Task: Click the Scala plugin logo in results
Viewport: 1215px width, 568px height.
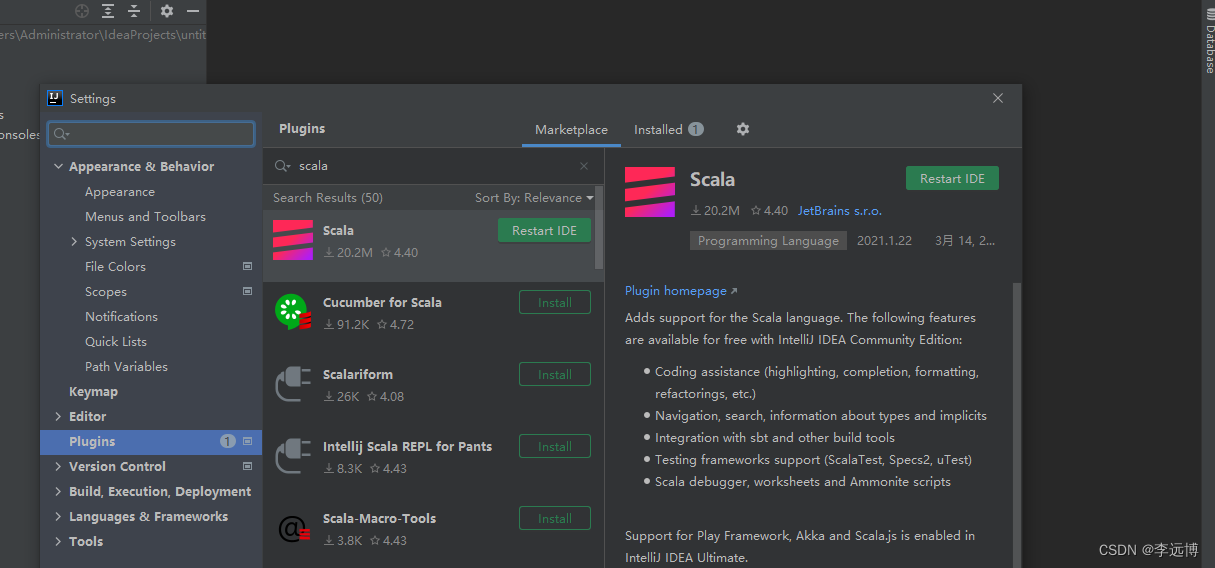Action: (x=293, y=240)
